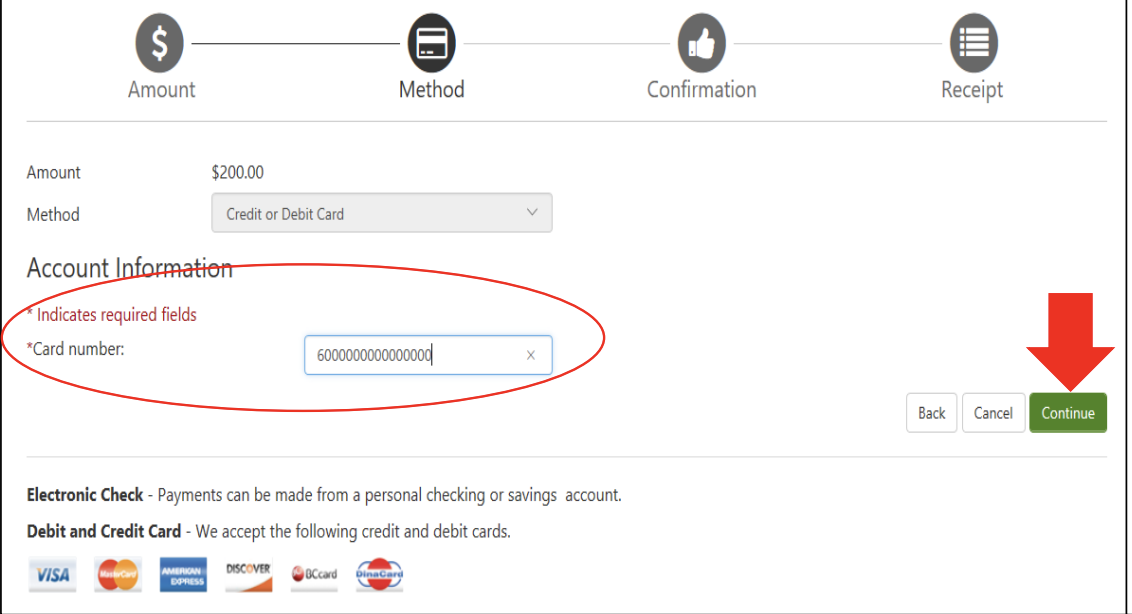The image size is (1132, 614).
Task: Click the dollar sign Amount step icon
Action: tap(160, 42)
